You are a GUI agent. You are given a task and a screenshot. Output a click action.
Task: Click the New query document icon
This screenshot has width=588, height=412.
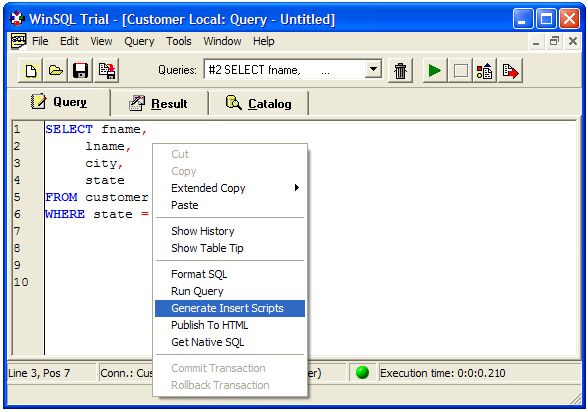31,70
